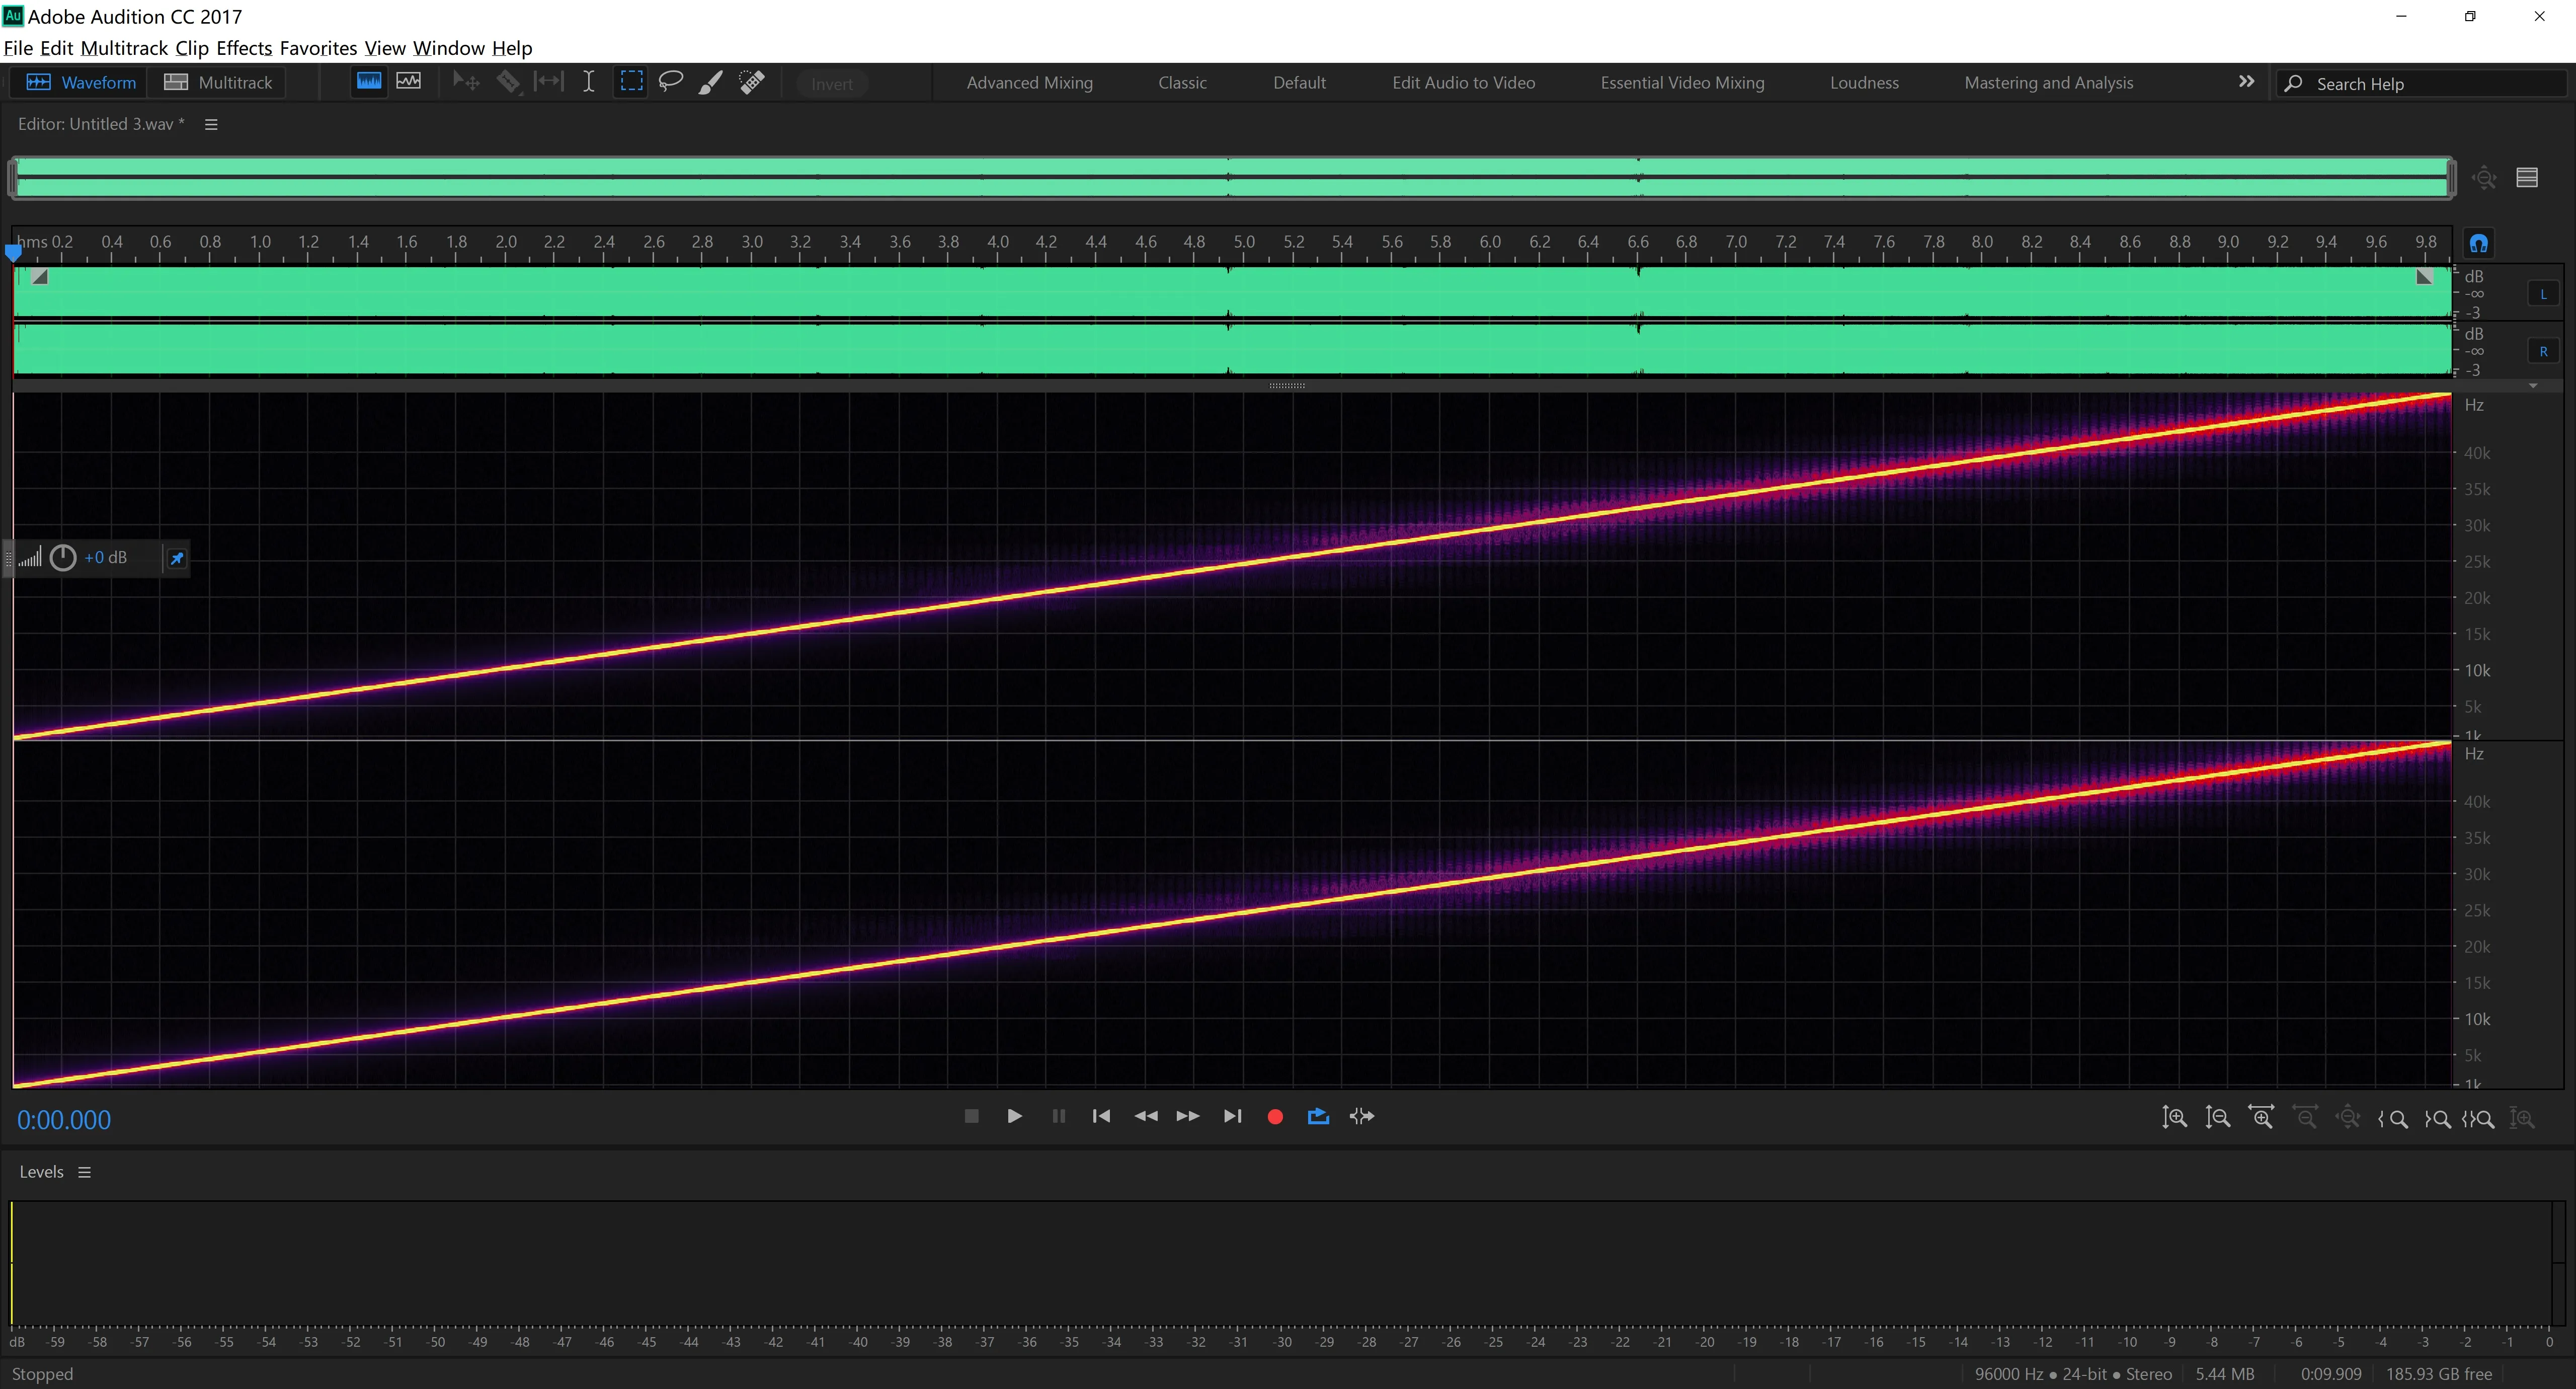Select the Razor tool
2576x1389 pixels.
point(508,82)
